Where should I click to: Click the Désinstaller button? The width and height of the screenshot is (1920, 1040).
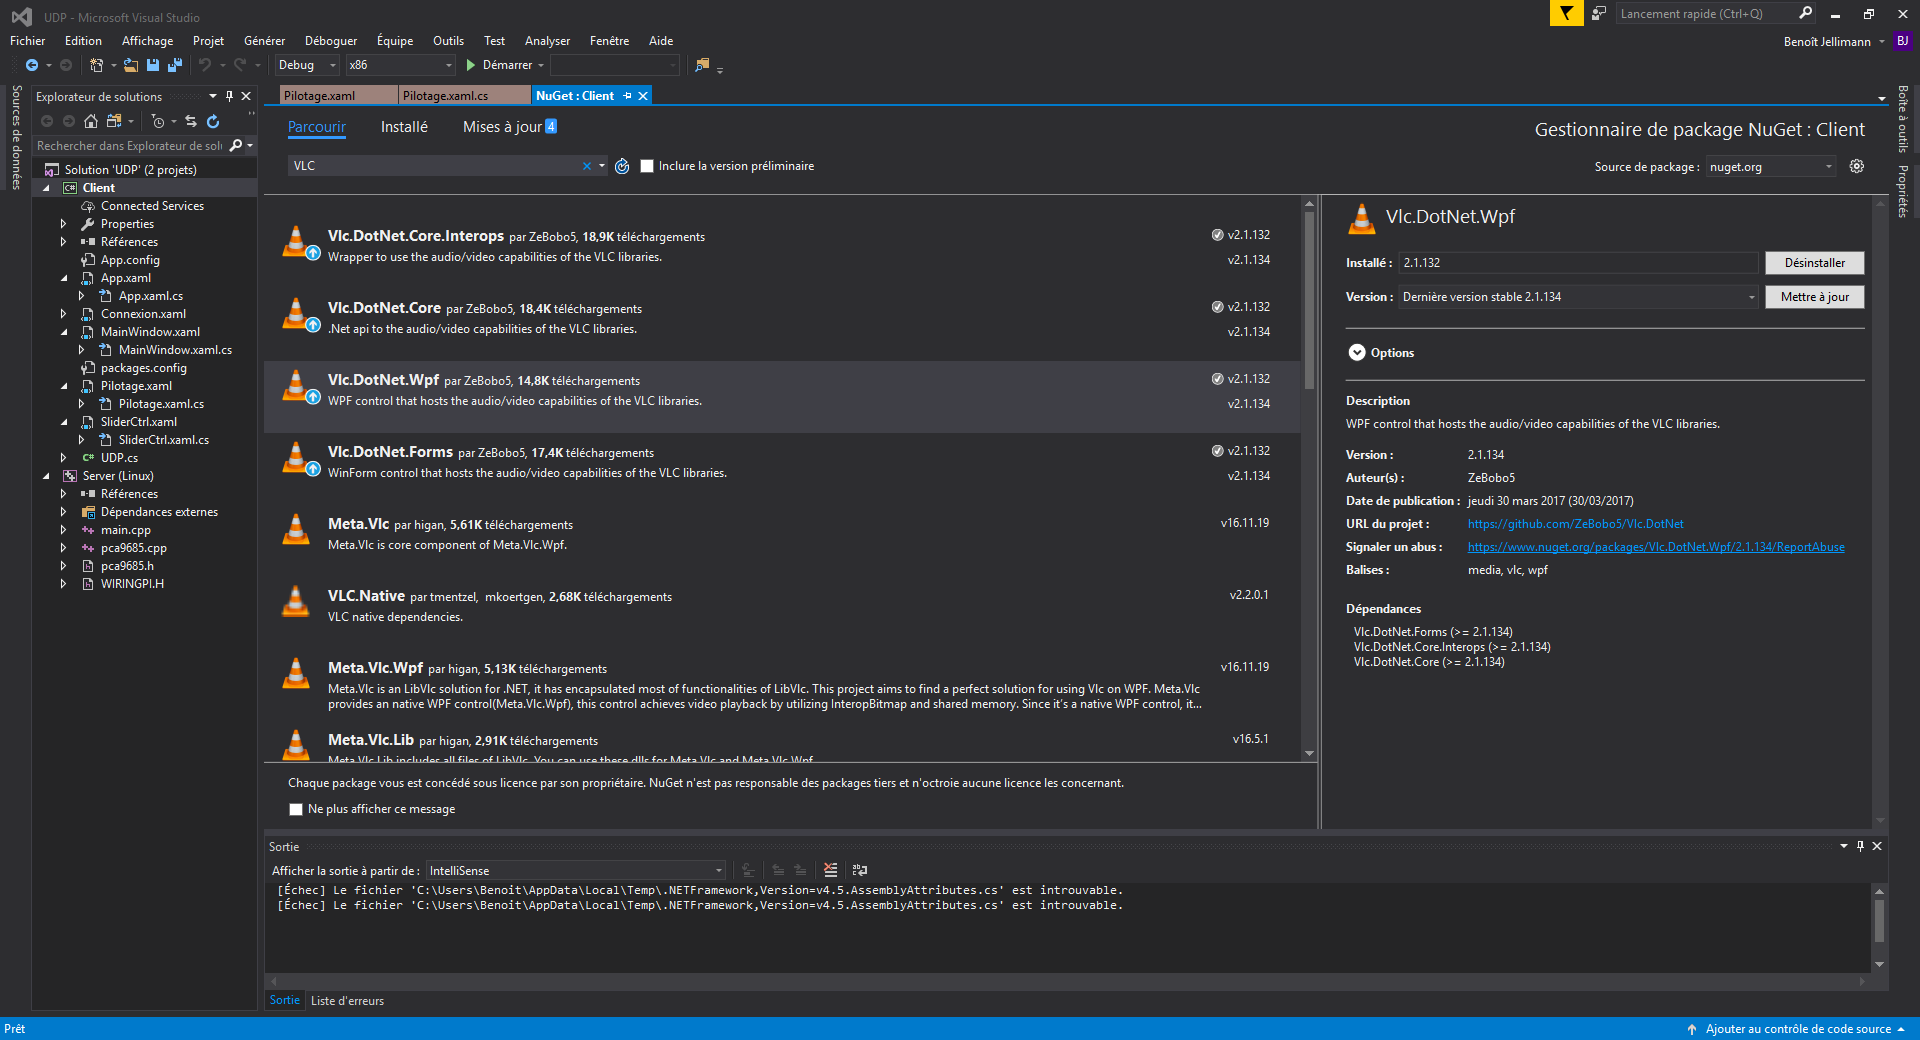pyautogui.click(x=1814, y=263)
